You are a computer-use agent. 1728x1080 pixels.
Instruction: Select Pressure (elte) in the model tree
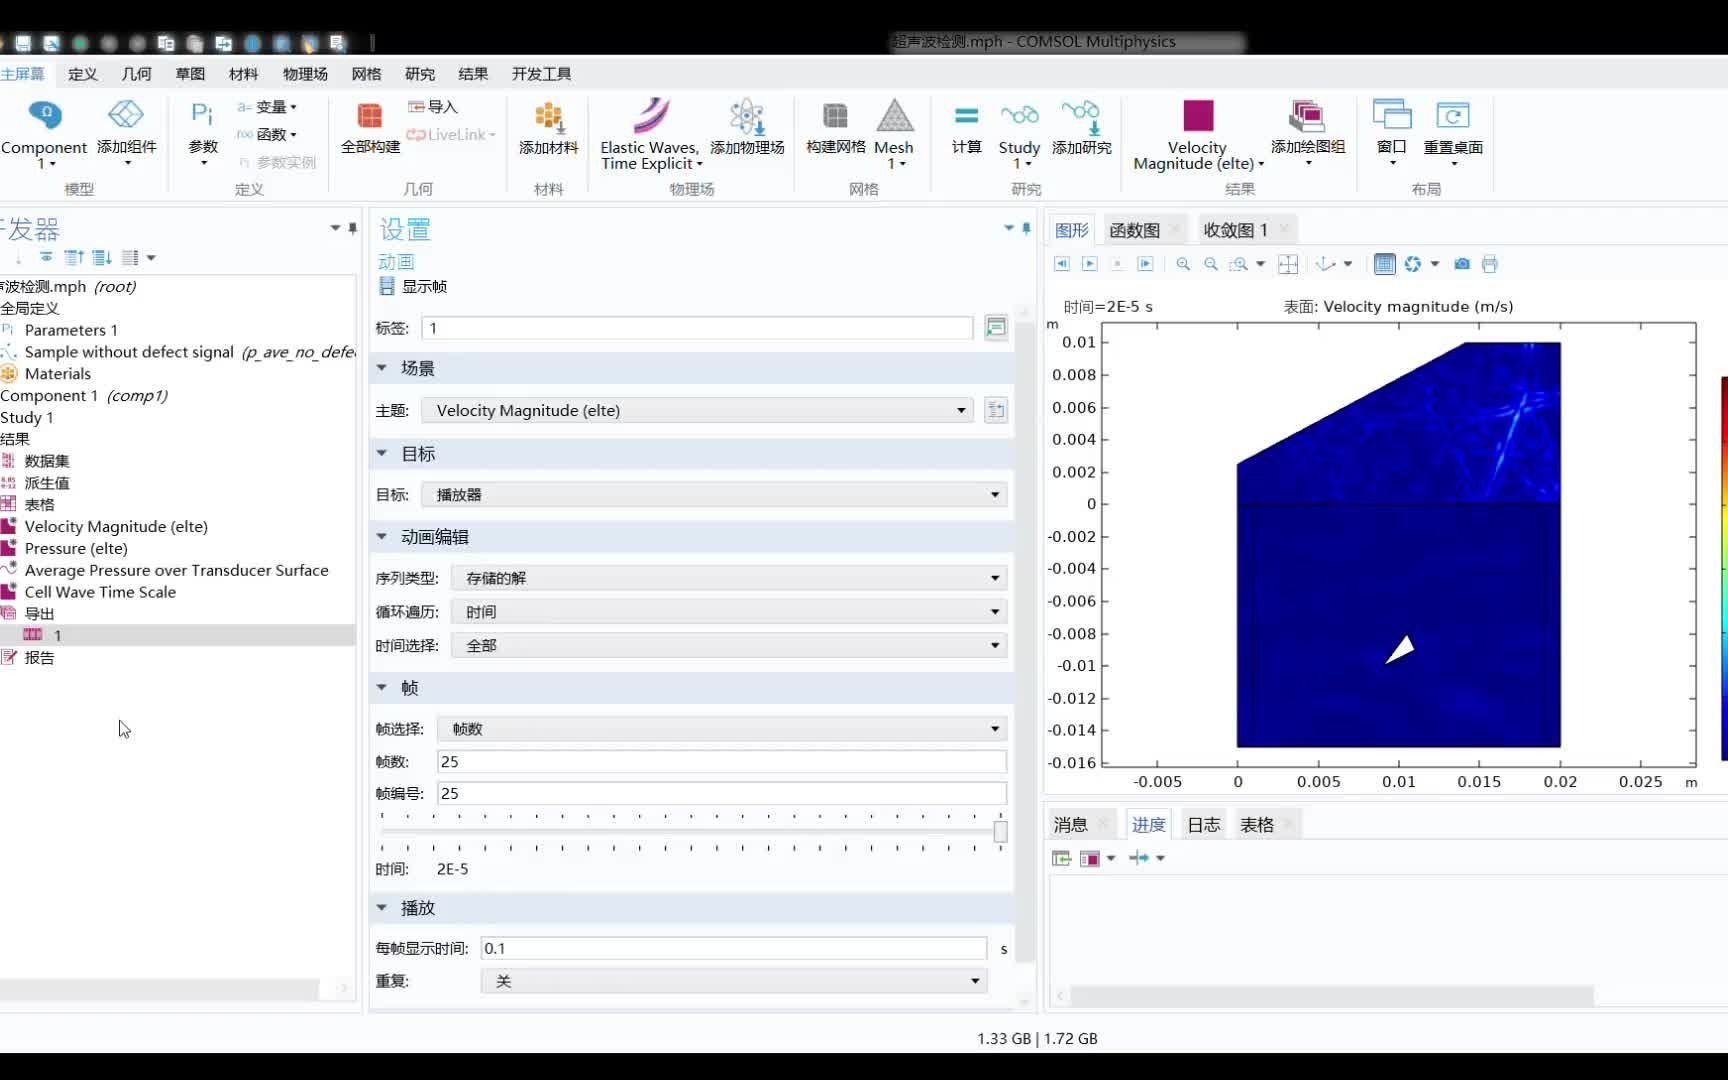[77, 548]
